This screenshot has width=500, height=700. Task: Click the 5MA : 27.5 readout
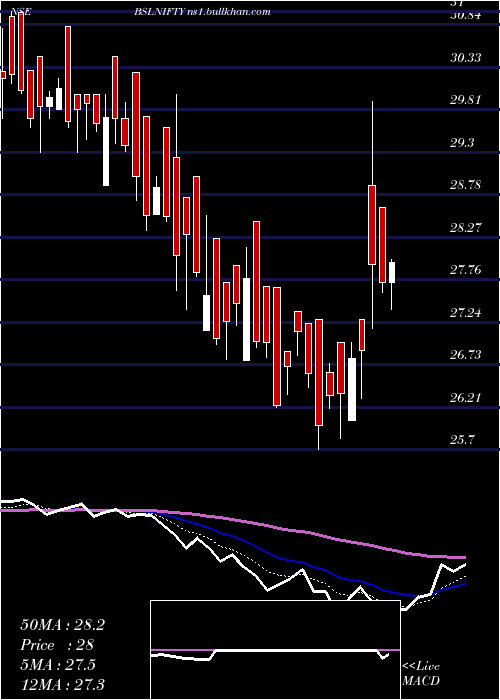point(58,665)
